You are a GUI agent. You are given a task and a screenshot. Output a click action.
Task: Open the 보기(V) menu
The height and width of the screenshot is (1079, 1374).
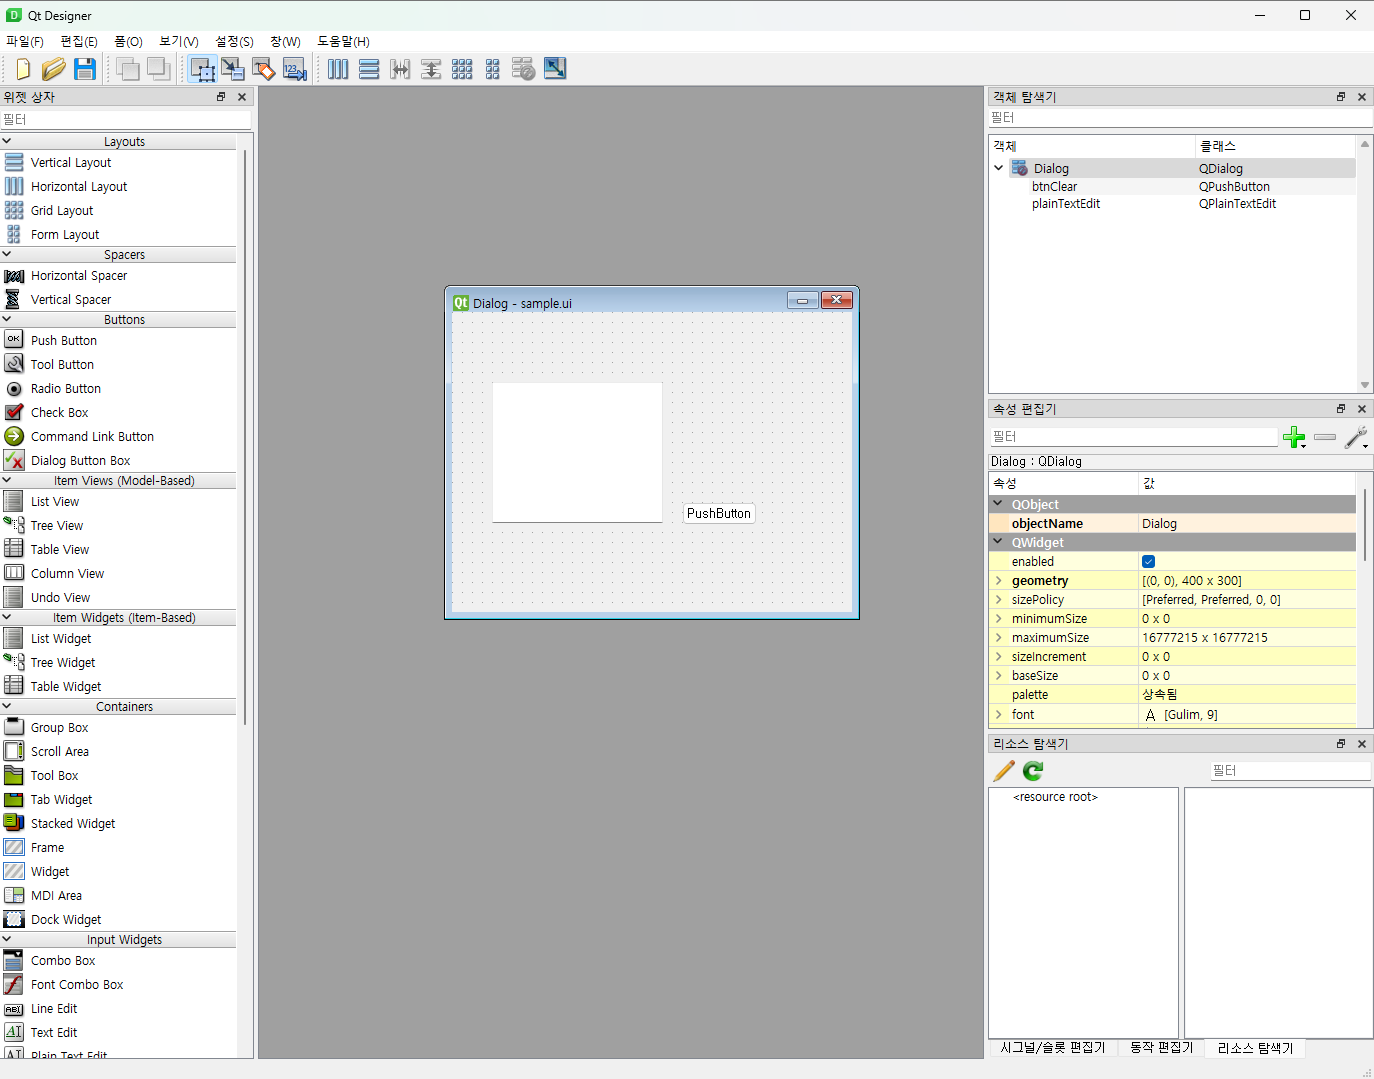pyautogui.click(x=179, y=41)
